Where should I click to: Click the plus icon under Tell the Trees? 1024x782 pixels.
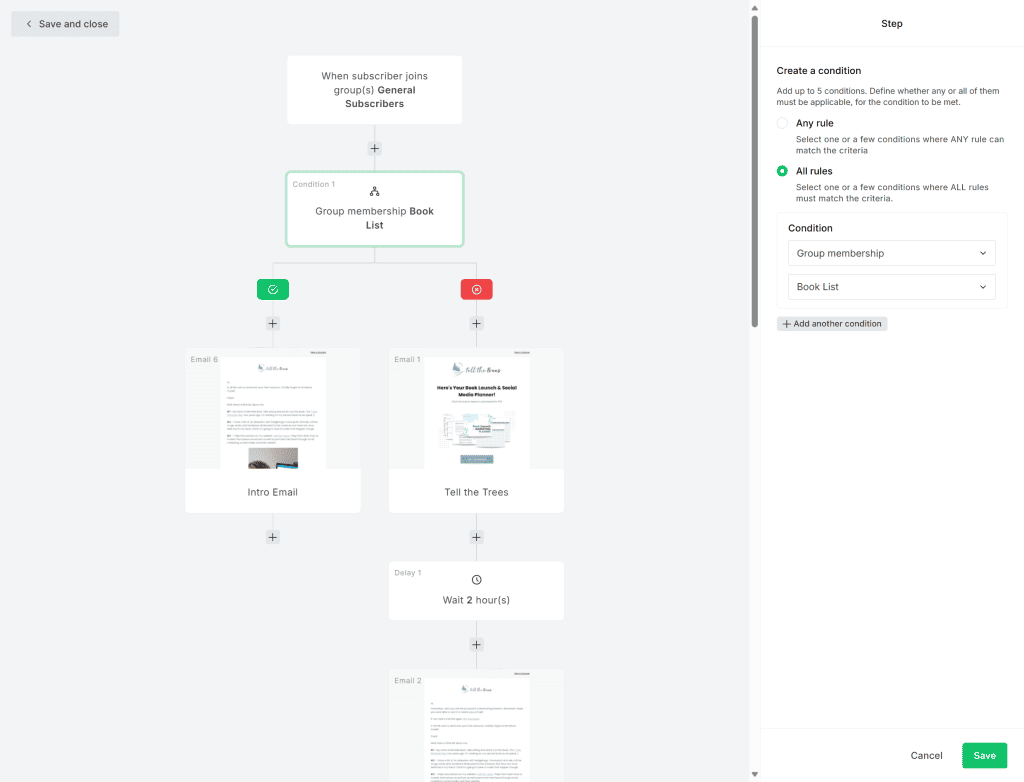pos(476,536)
